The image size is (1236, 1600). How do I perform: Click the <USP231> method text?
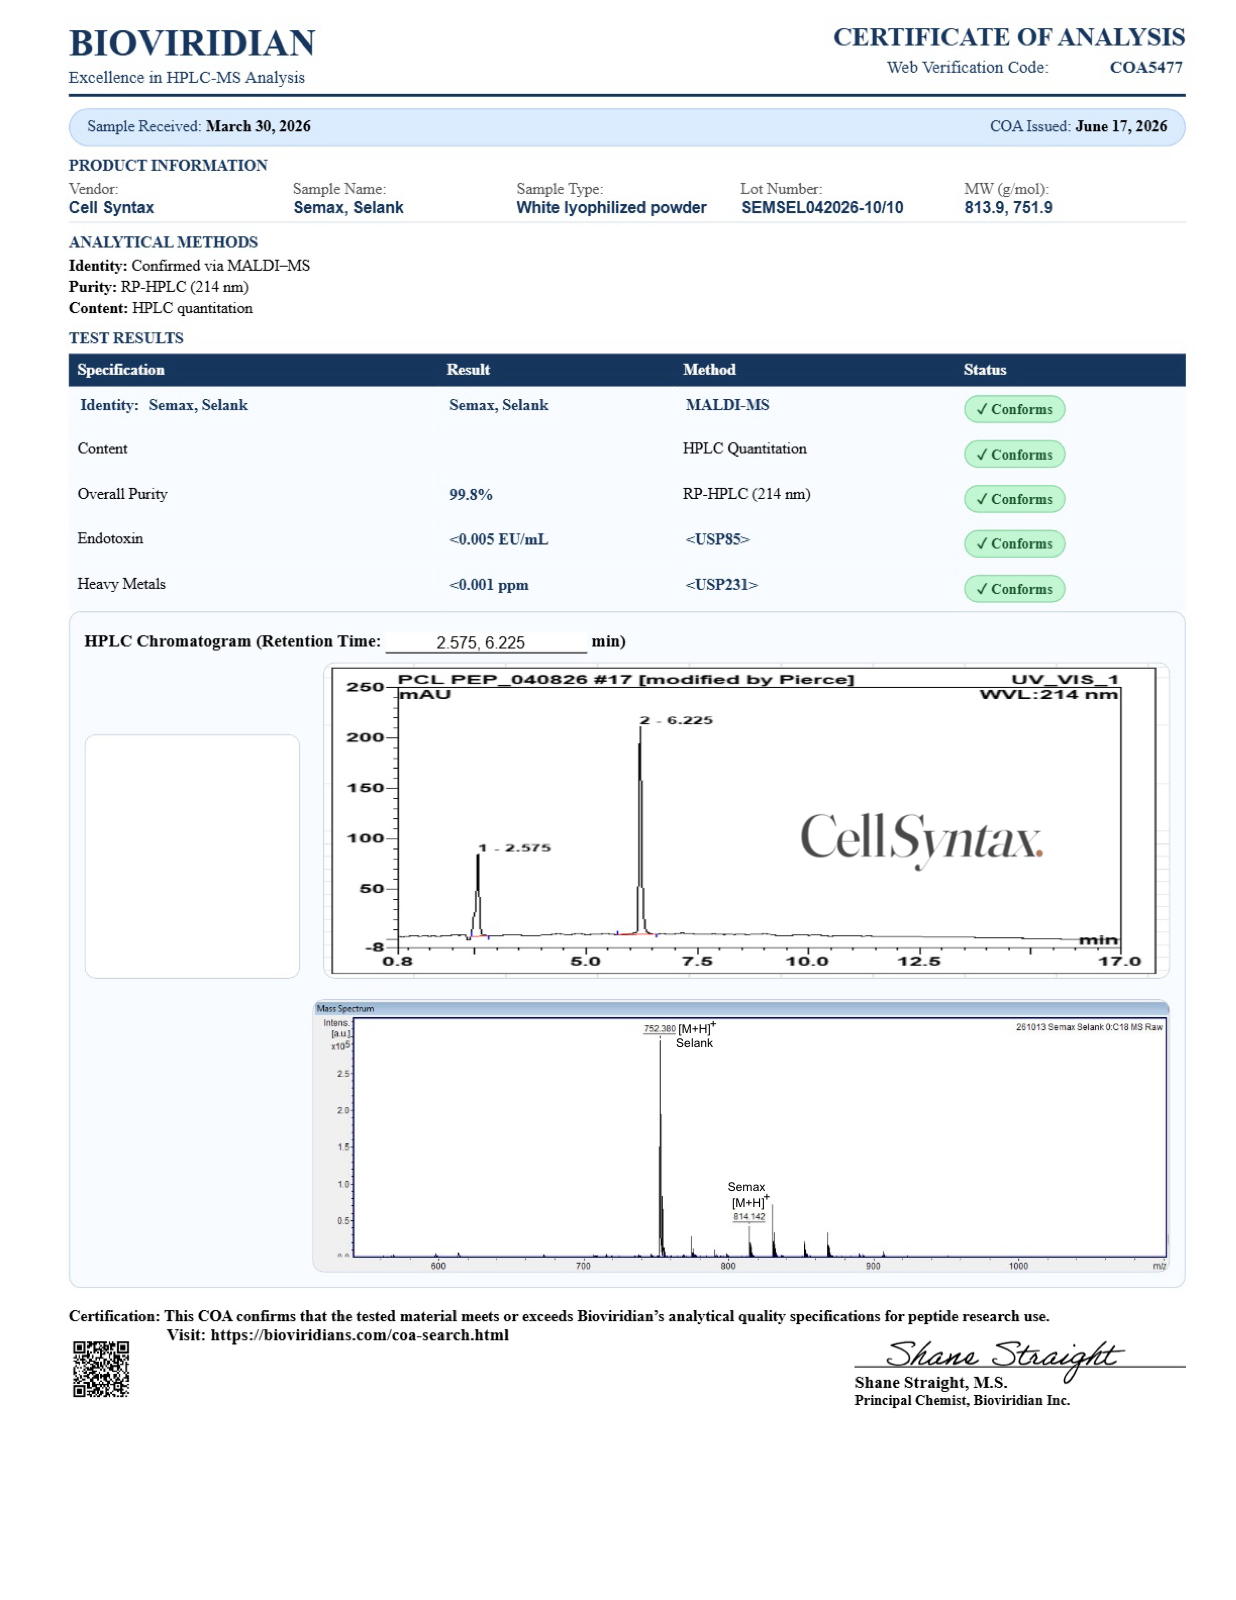[x=722, y=585]
